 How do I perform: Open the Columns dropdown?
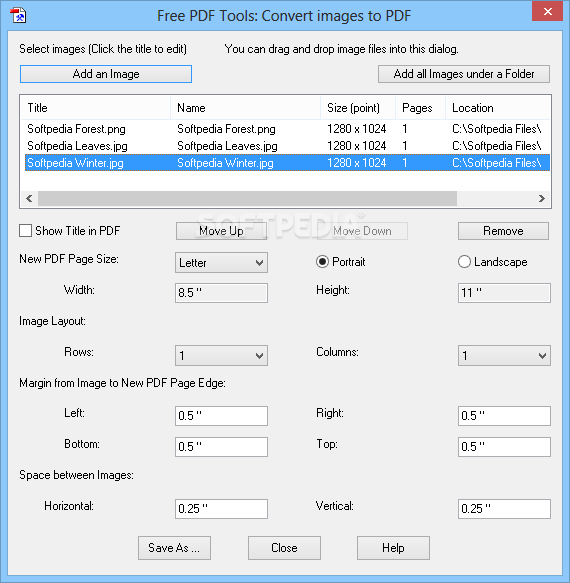(504, 355)
